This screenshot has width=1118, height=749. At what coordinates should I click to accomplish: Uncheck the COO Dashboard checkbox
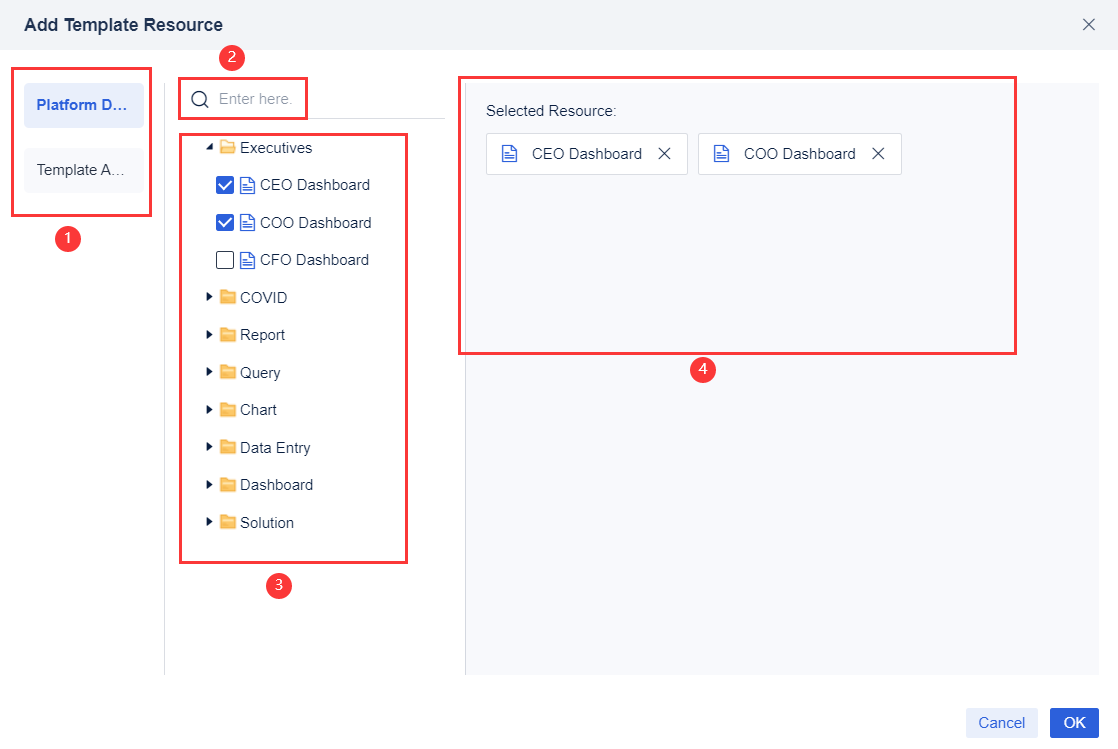[225, 222]
